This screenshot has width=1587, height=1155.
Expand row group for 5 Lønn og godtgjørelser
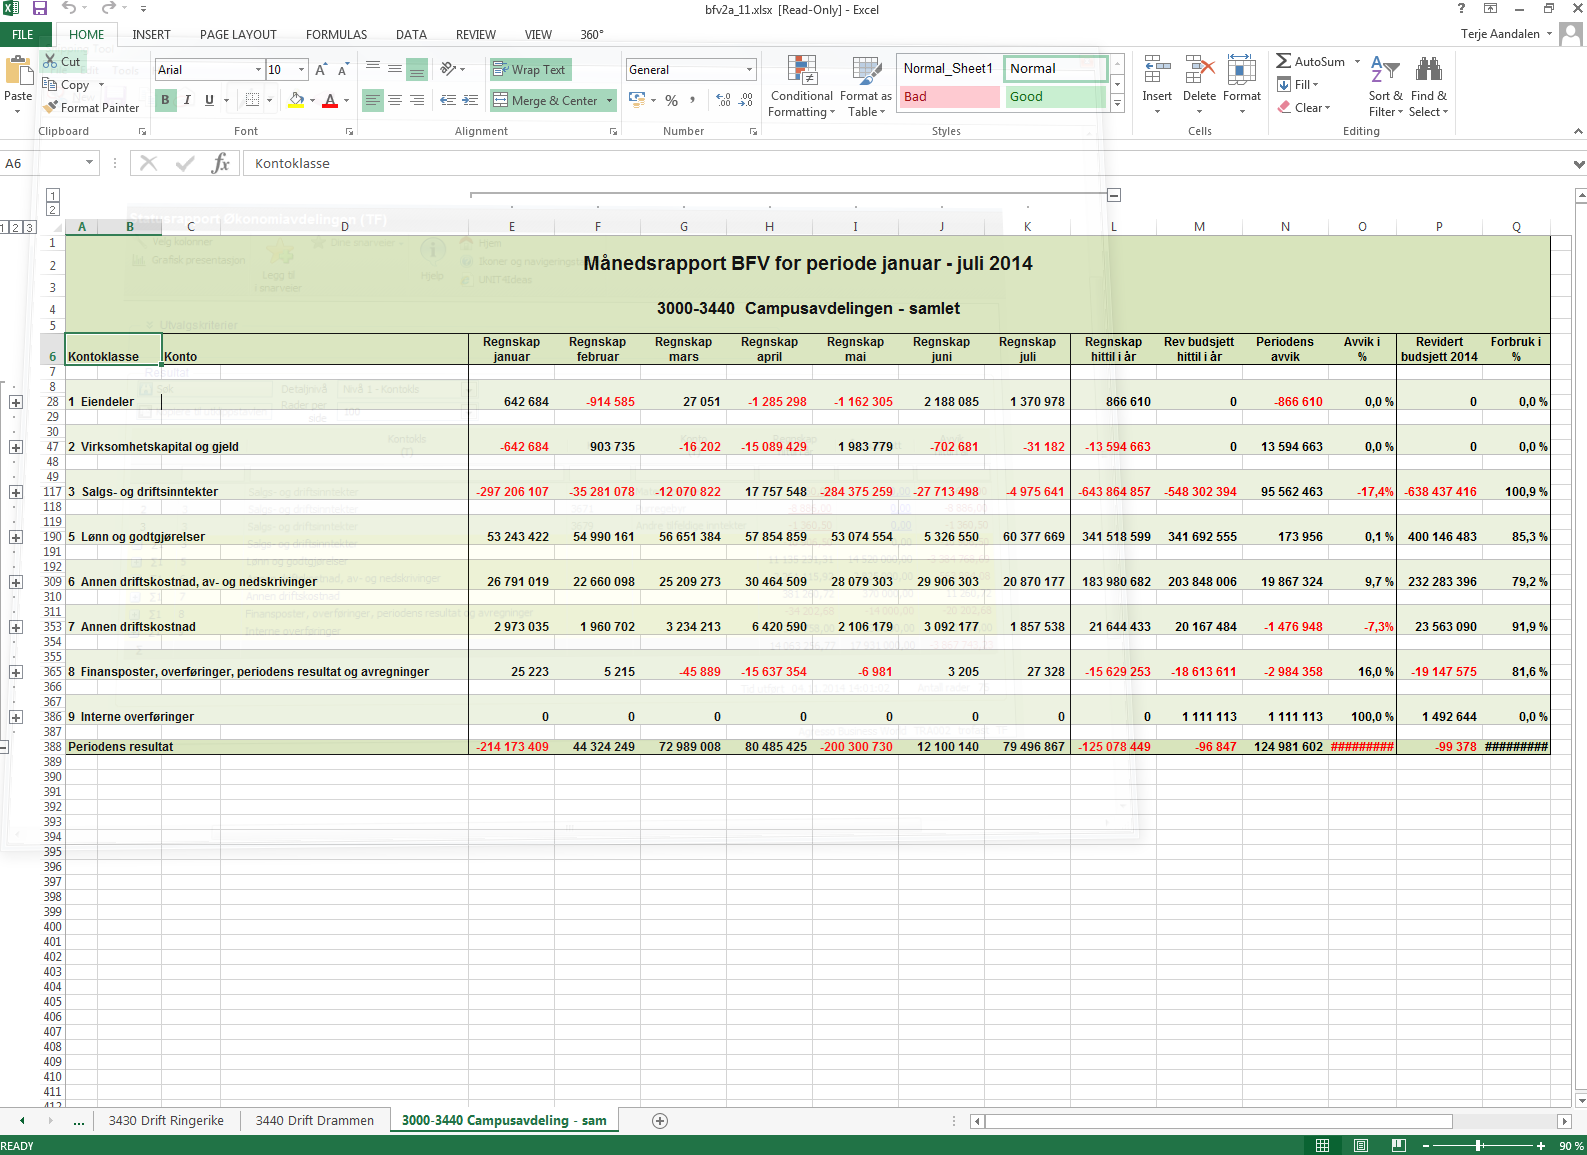coord(16,537)
